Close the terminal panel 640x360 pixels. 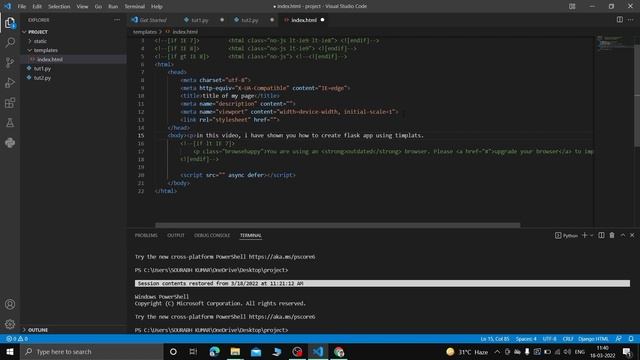pos(632,235)
